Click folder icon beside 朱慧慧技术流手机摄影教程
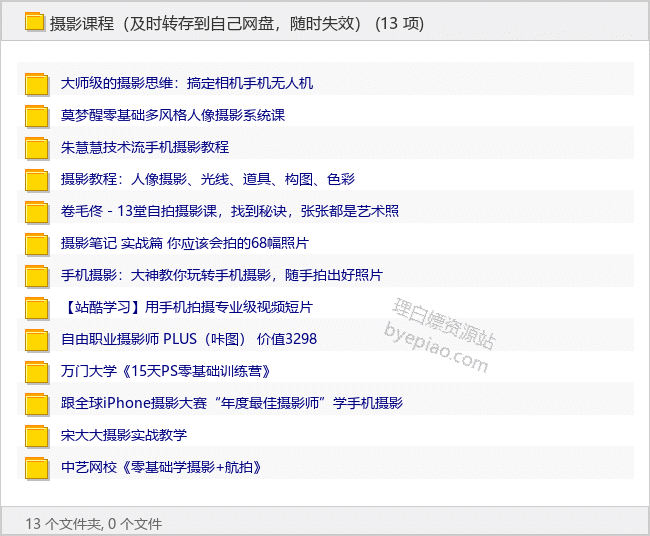 coord(37,148)
